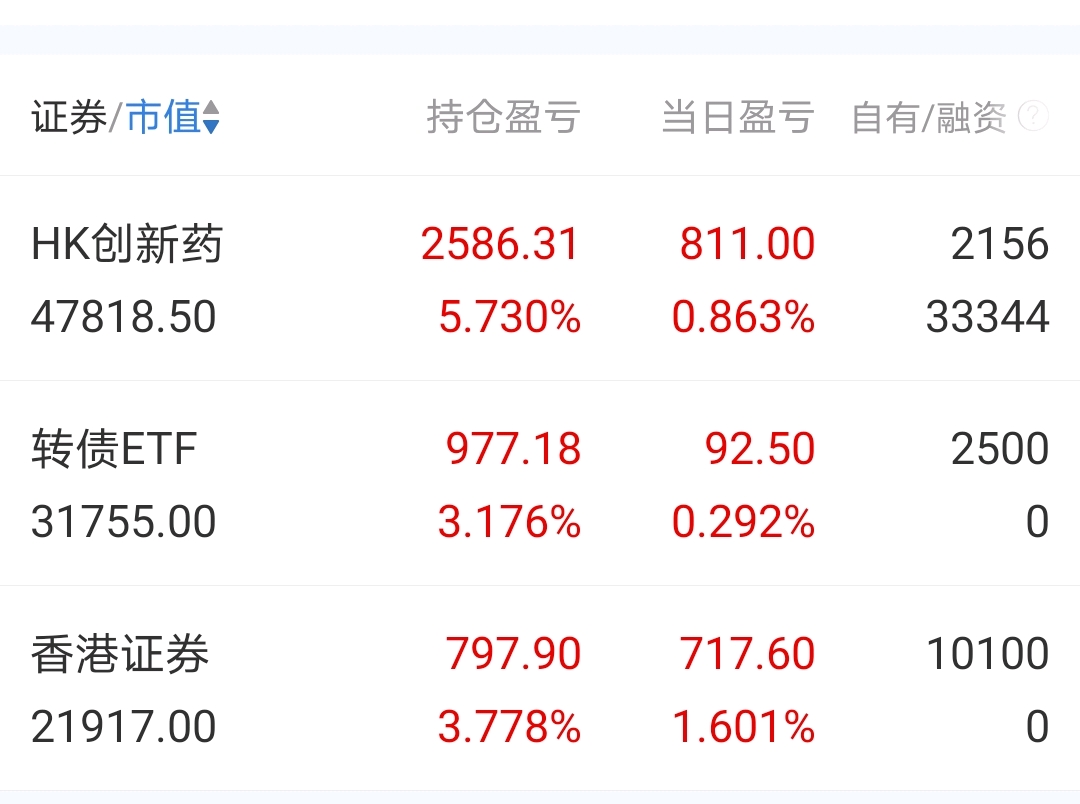This screenshot has height=804, width=1080.
Task: Click 转债ETF market value 31755.00
Action: pyautogui.click(x=124, y=522)
